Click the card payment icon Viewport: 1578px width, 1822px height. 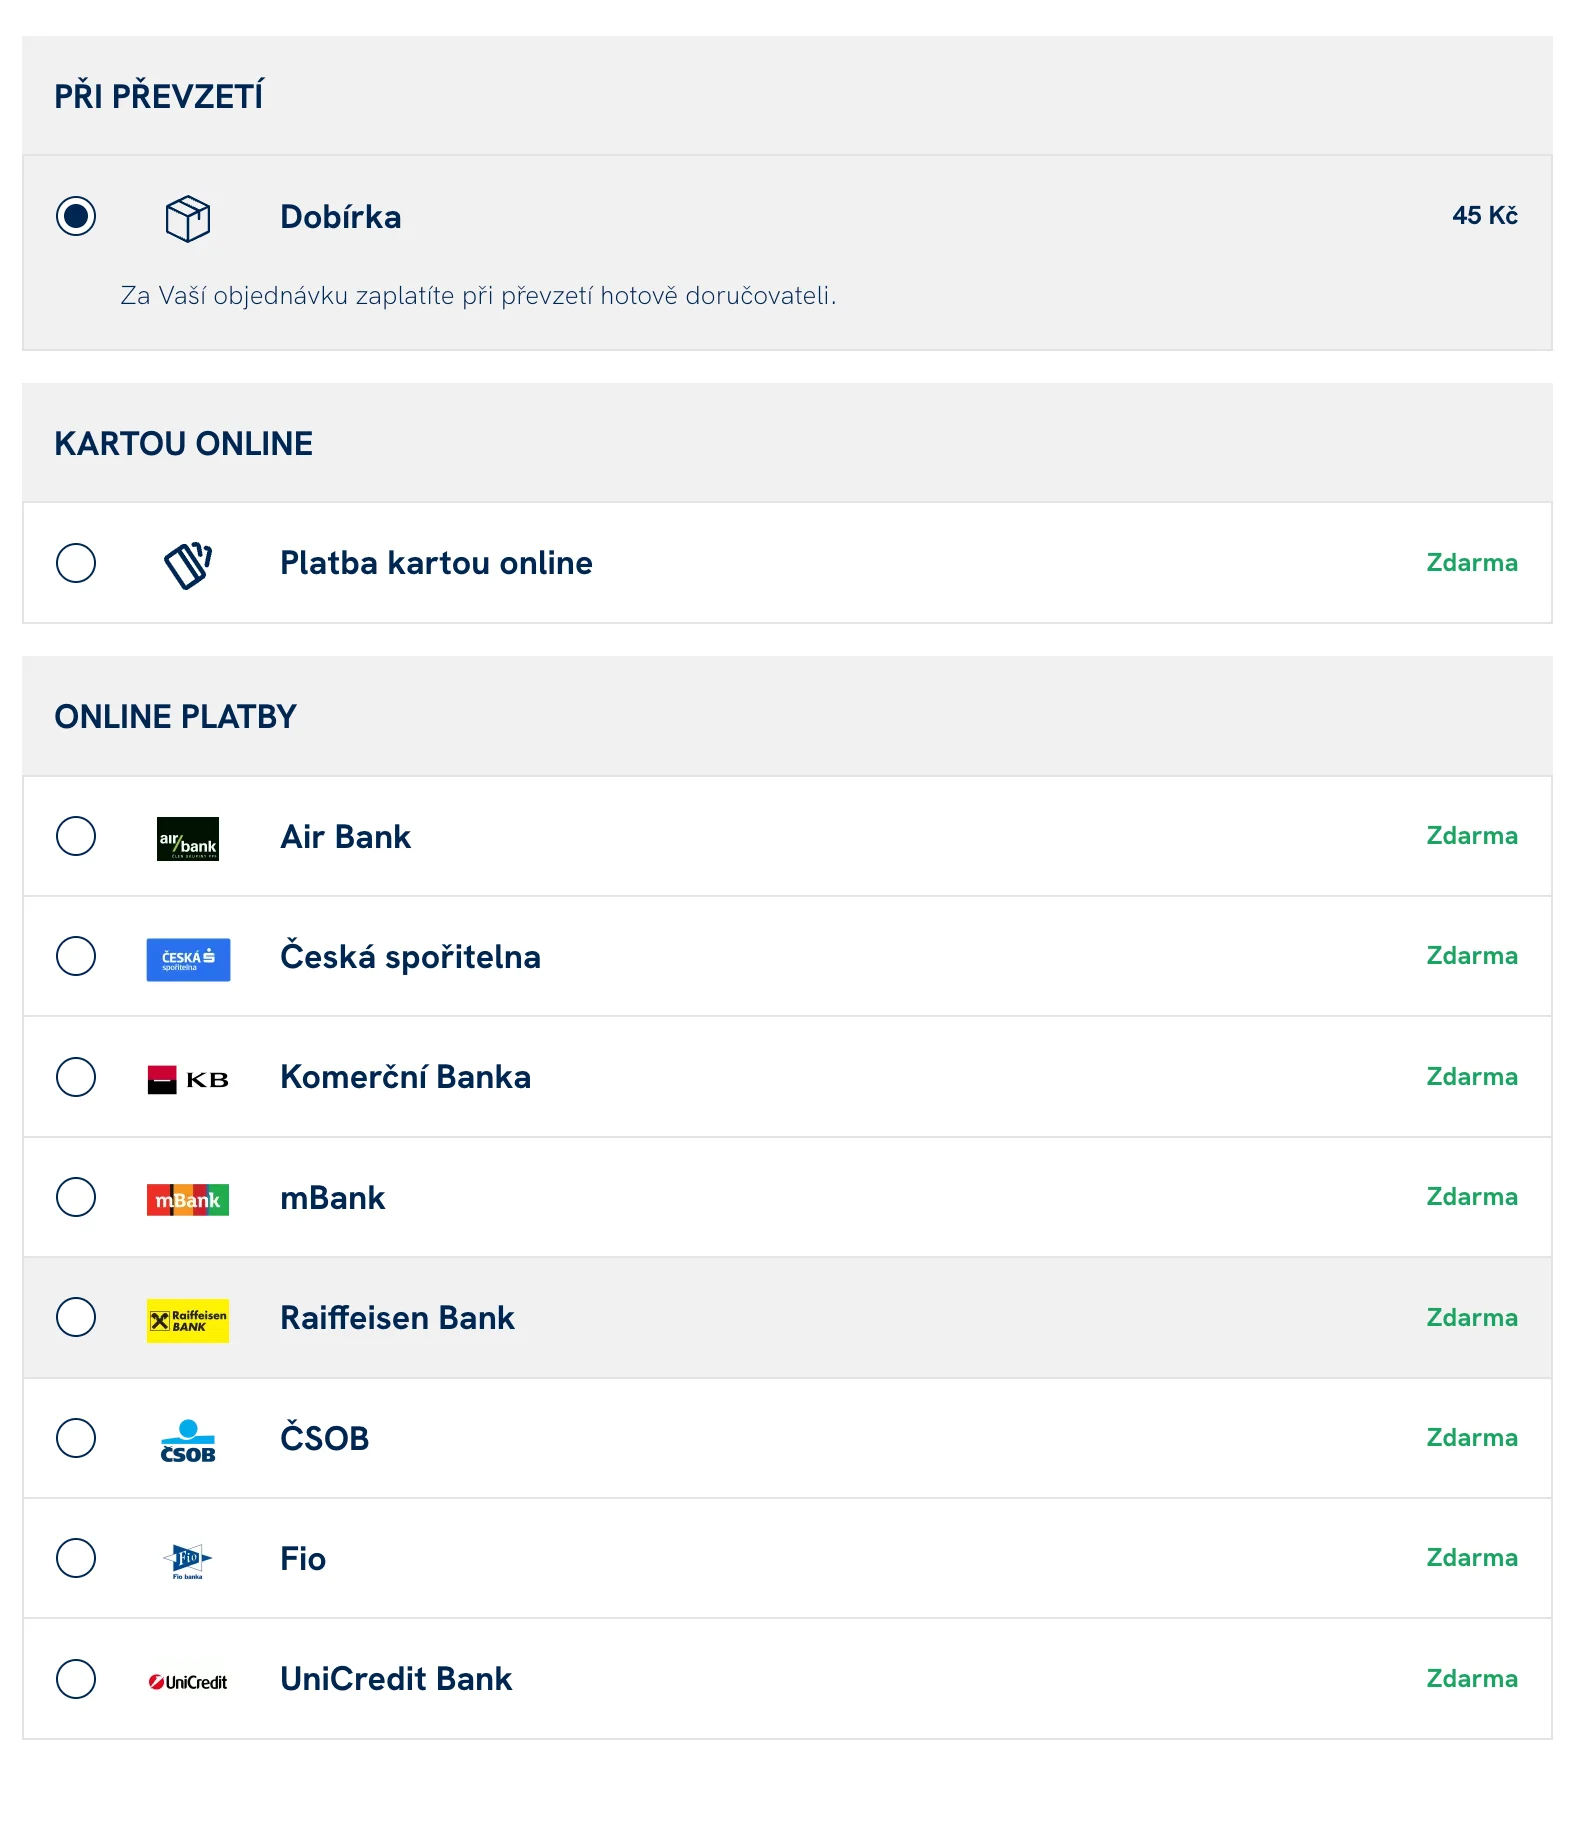187,564
